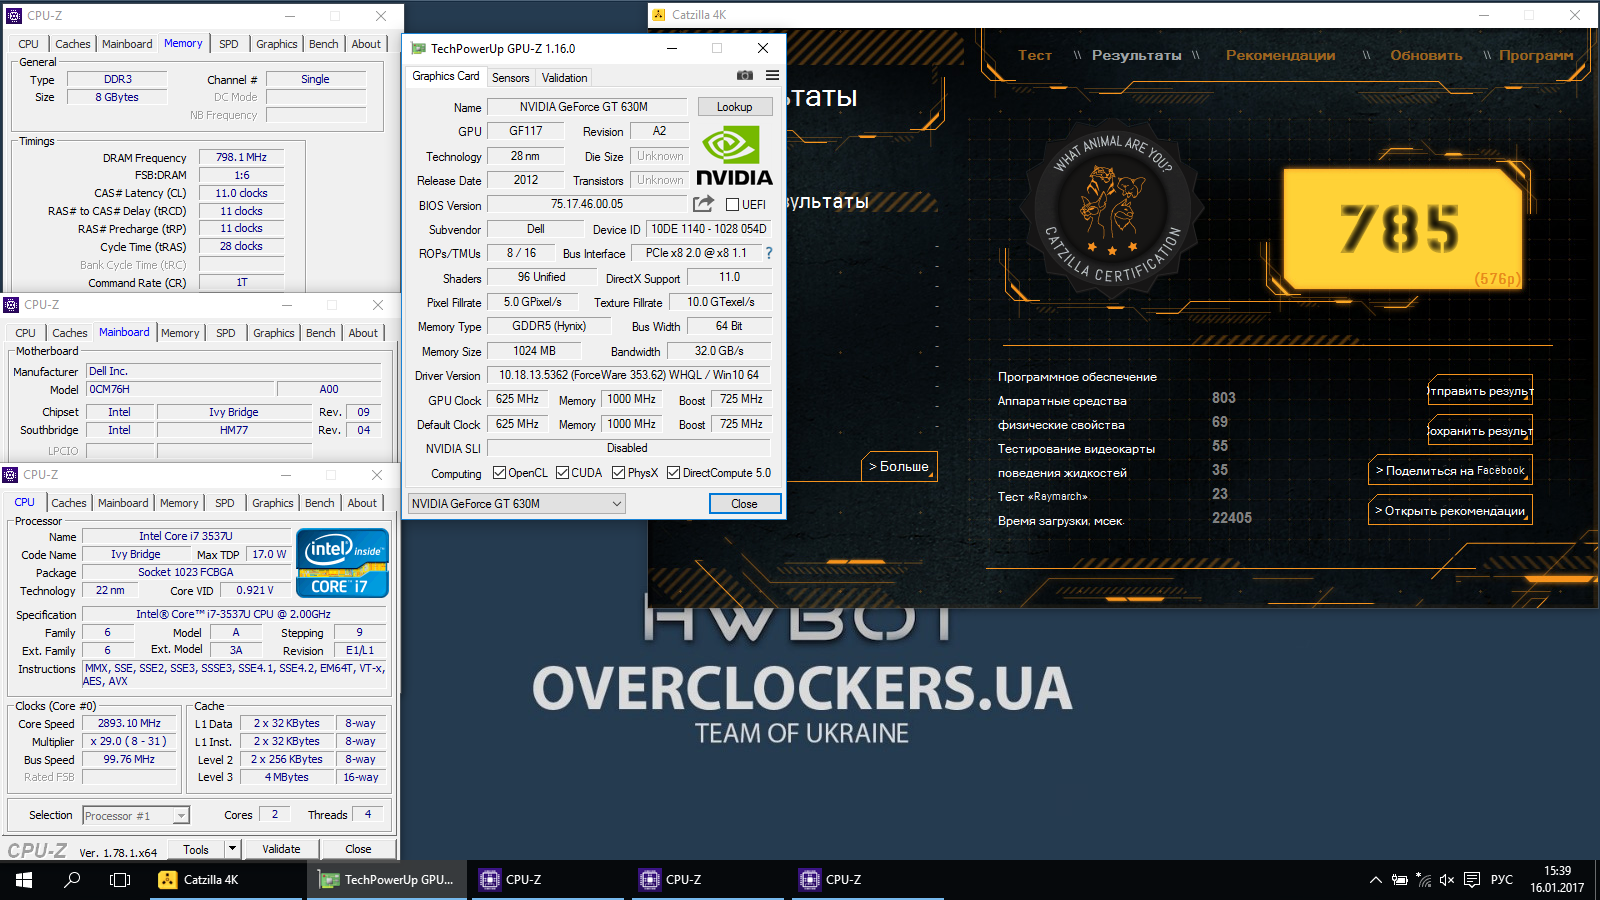Image resolution: width=1600 pixels, height=900 pixels.
Task: Switch to Catzilla 4K from the taskbar
Action: [x=228, y=880]
